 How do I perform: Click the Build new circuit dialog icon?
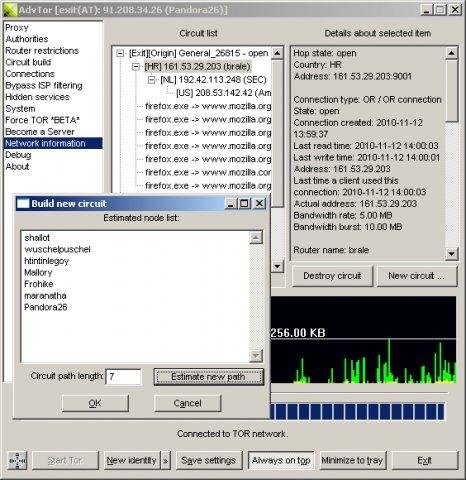(23, 203)
